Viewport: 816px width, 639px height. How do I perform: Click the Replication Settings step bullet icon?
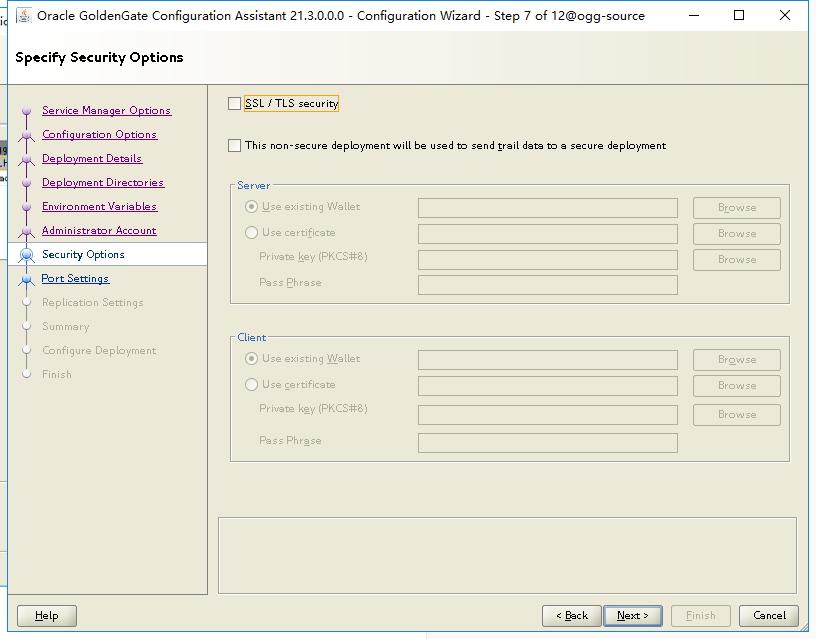[27, 302]
